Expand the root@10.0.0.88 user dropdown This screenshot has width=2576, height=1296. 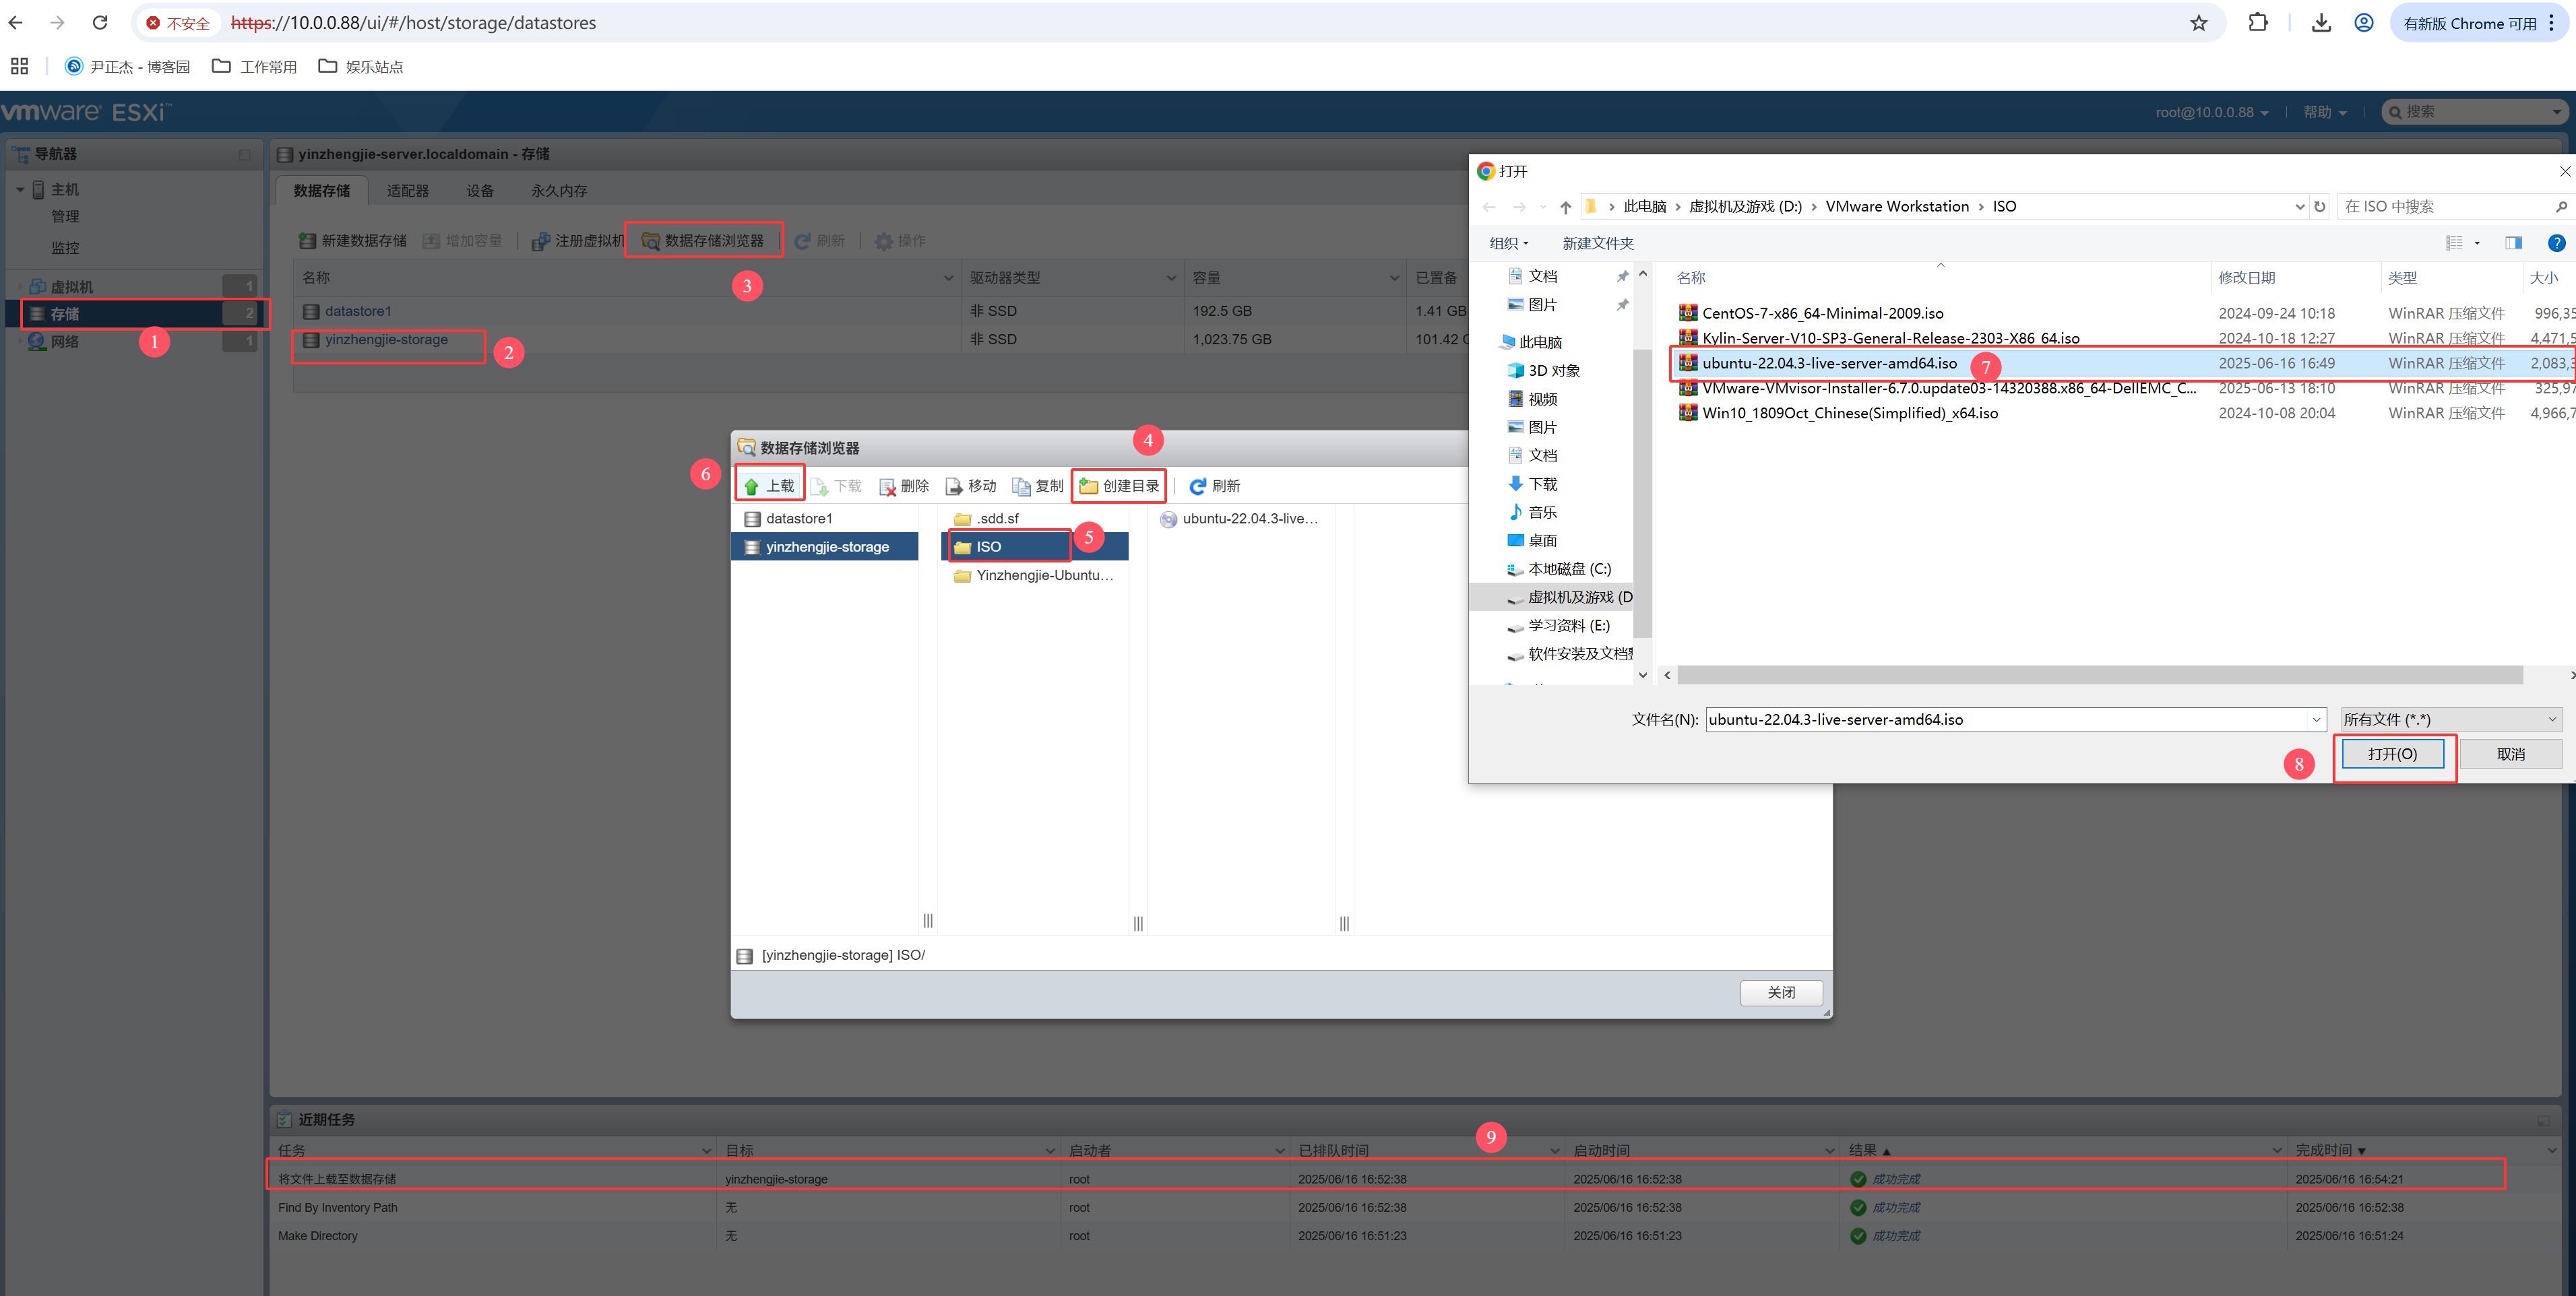2211,112
